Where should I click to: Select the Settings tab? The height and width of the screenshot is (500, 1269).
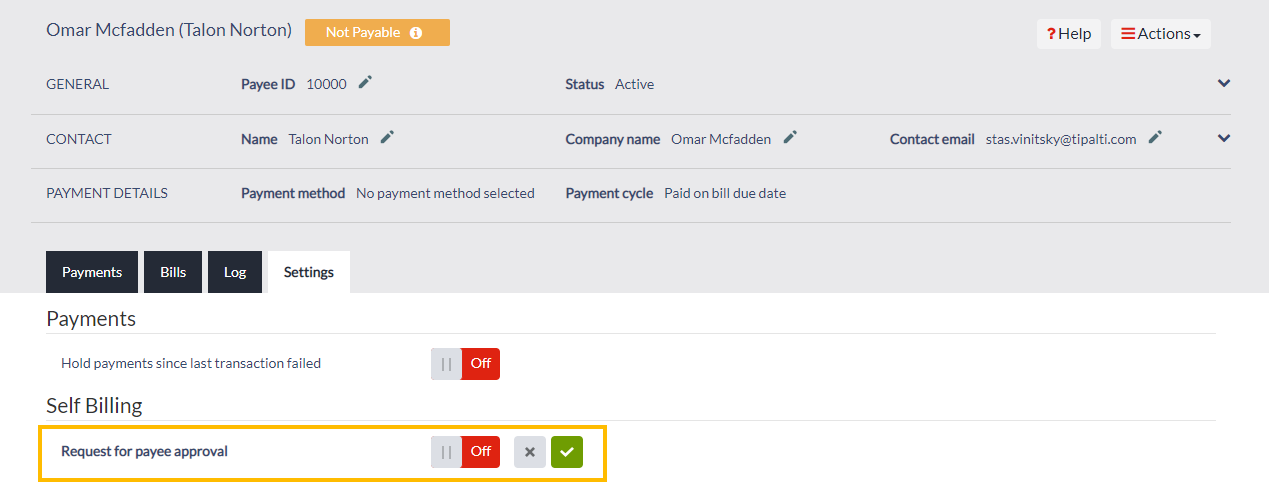coord(309,272)
